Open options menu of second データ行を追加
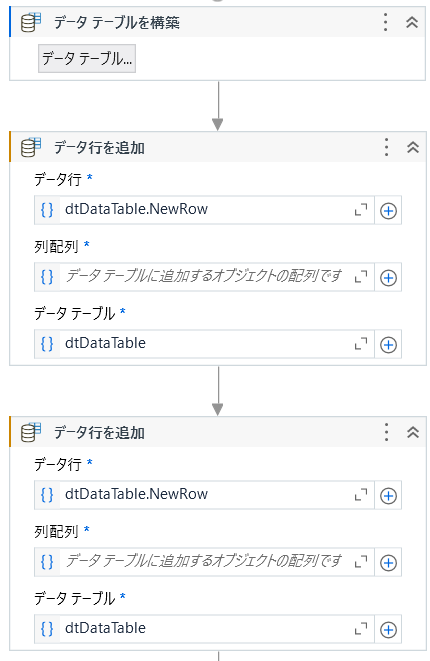This screenshot has height=661, width=430. tap(386, 432)
